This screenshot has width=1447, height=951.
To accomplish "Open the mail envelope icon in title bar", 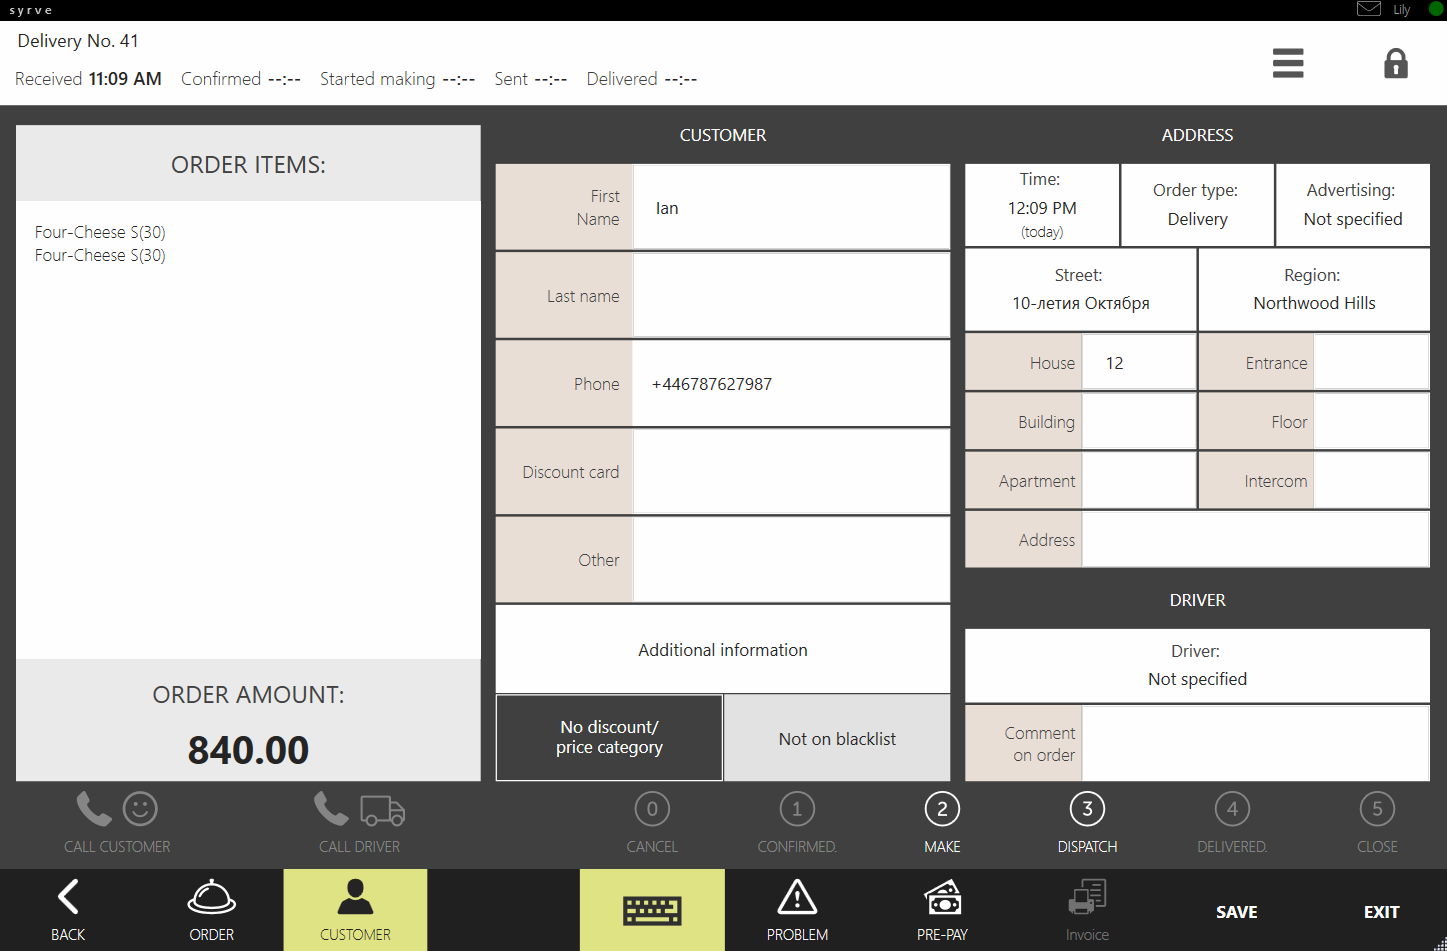I will pos(1368,9).
